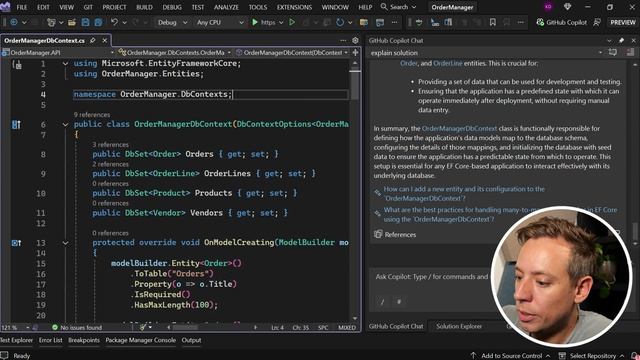Open the Package Manager Console tab
This screenshot has height=360, width=640.
pyautogui.click(x=140, y=340)
